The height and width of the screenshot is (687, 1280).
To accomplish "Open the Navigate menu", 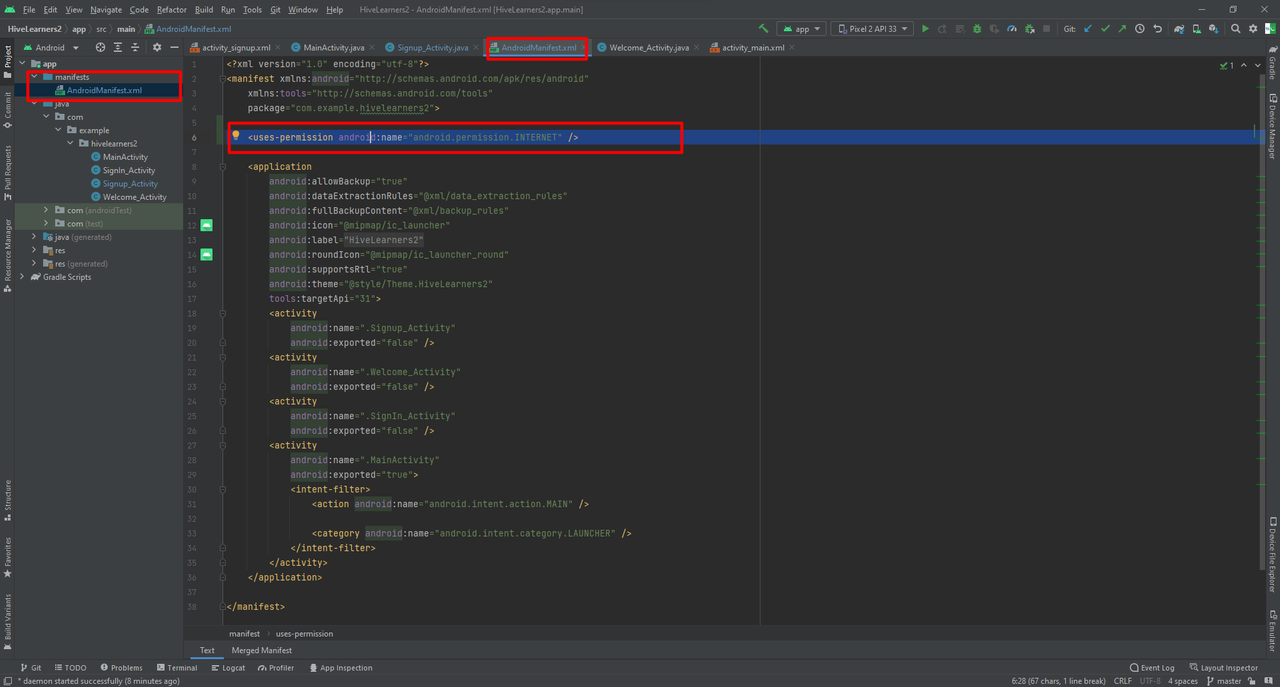I will coord(106,9).
